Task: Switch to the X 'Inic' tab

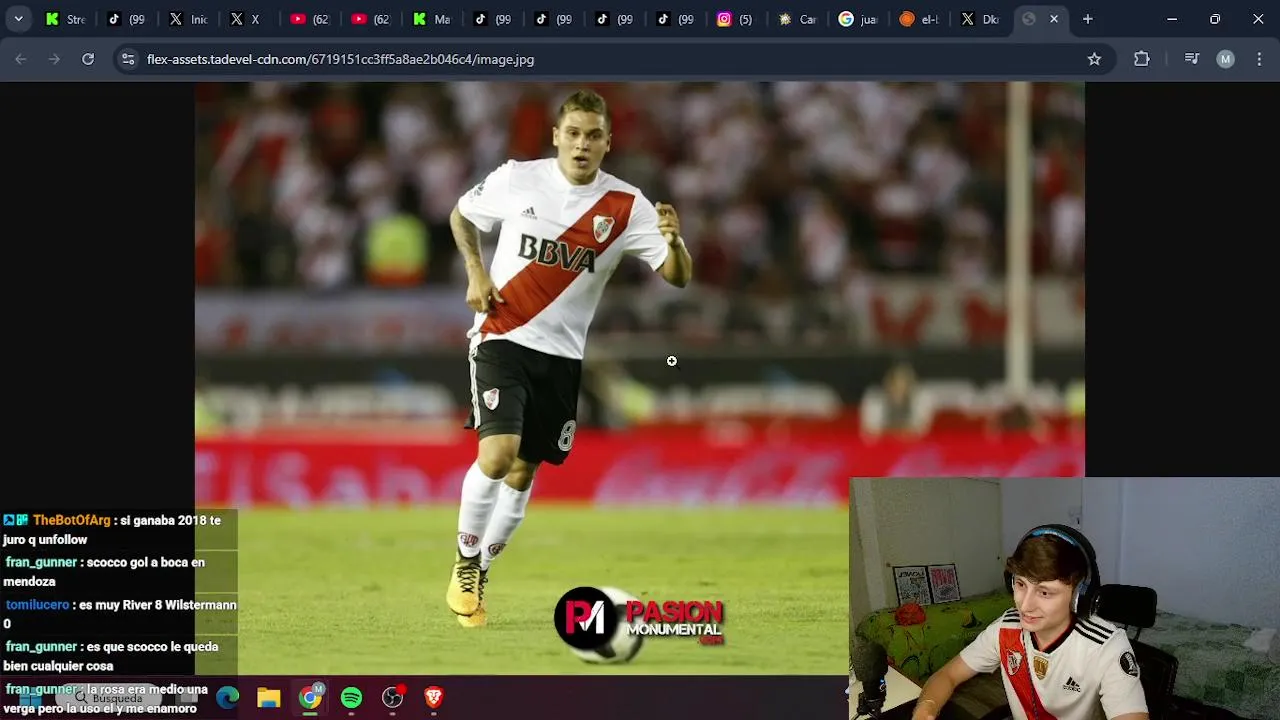Action: (x=188, y=19)
